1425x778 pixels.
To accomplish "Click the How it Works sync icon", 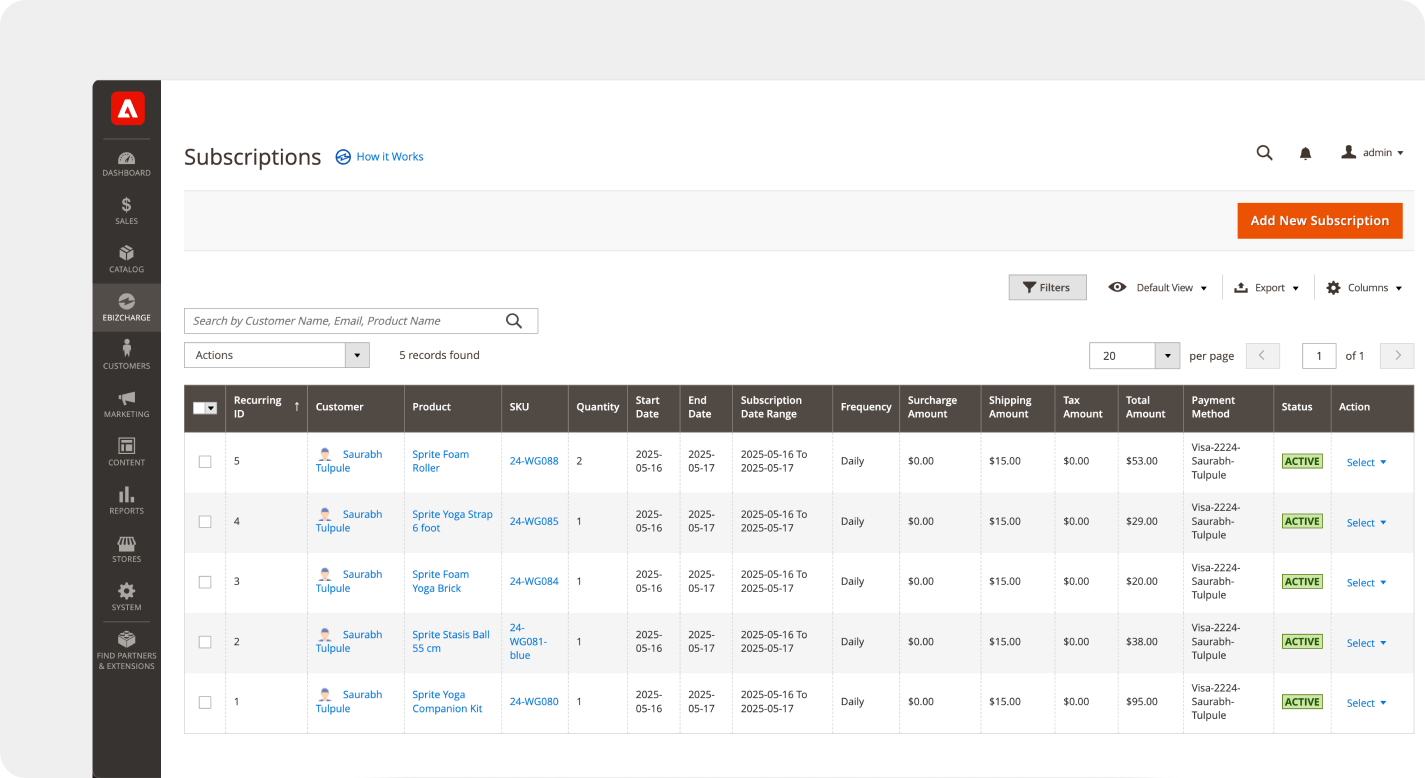I will [x=343, y=157].
